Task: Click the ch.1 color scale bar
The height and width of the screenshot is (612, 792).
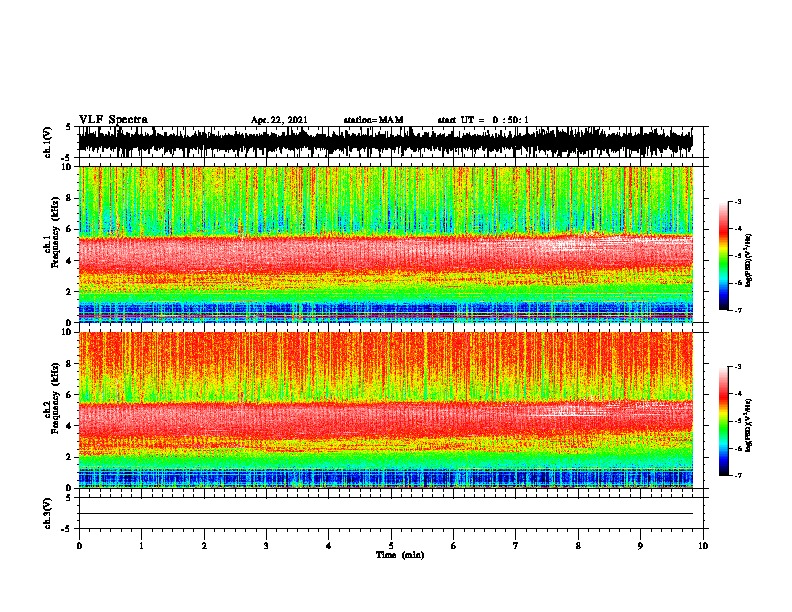Action: pyautogui.click(x=723, y=256)
